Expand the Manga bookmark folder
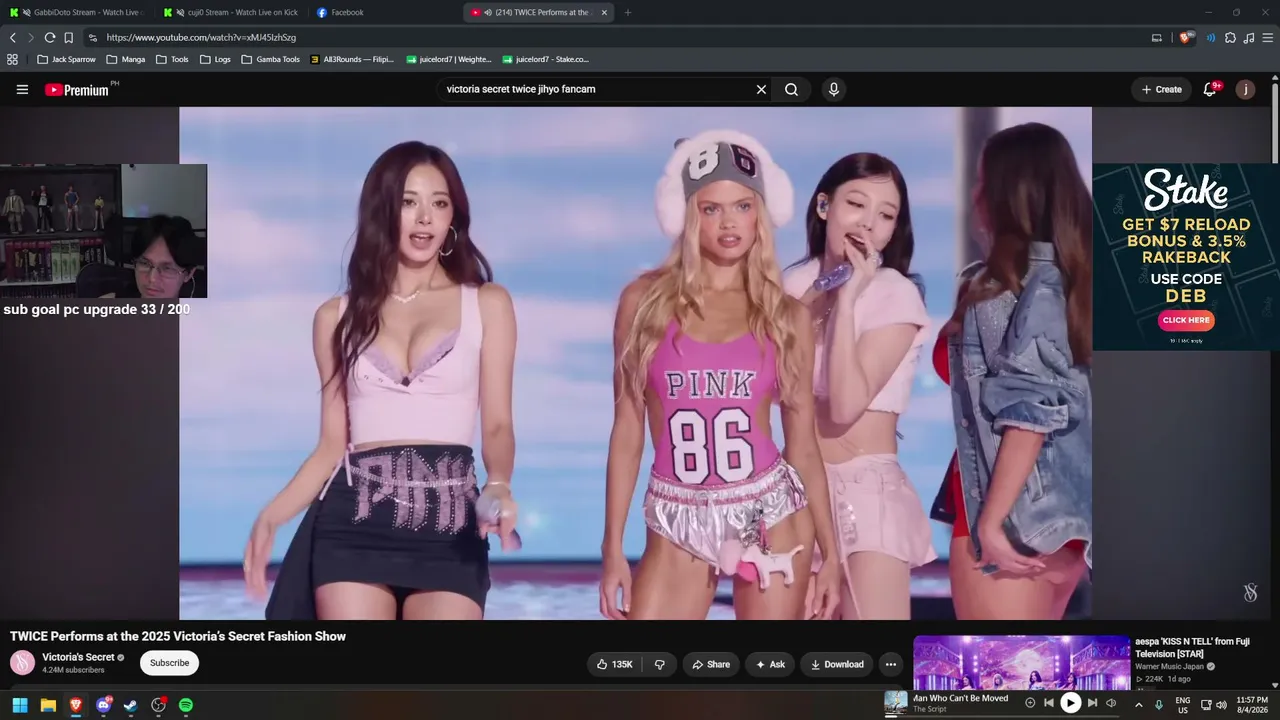1280x720 pixels. [126, 59]
